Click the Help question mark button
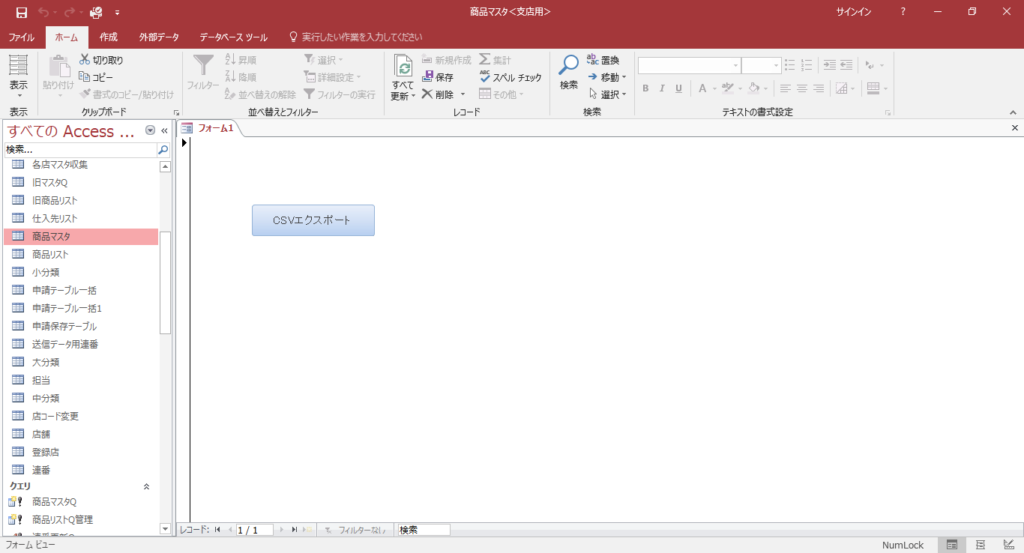 coord(903,12)
